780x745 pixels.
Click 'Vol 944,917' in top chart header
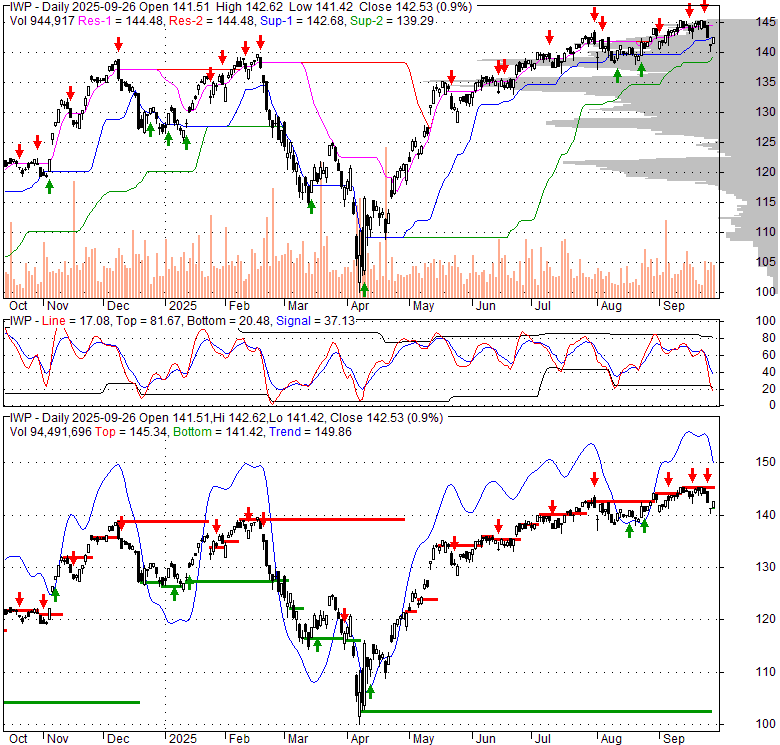tap(42, 21)
